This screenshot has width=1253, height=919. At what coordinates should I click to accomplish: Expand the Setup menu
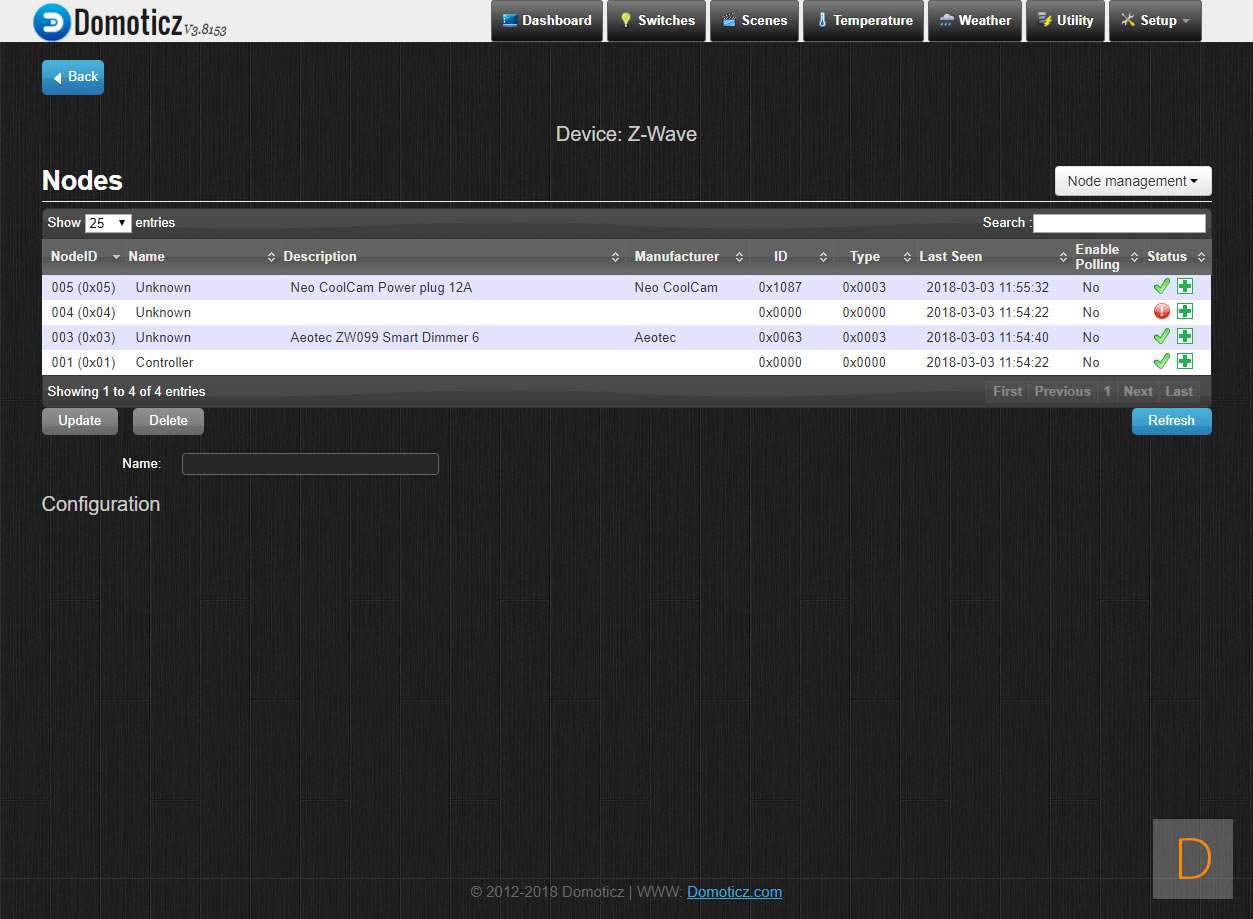coord(1155,21)
